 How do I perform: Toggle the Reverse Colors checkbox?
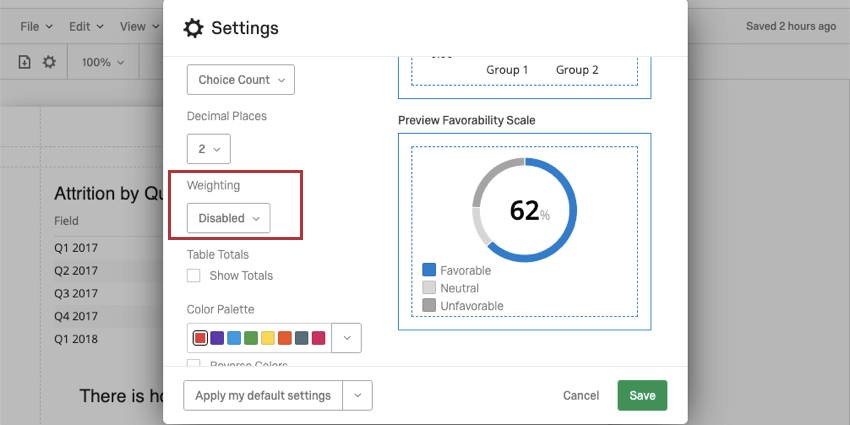click(x=194, y=365)
